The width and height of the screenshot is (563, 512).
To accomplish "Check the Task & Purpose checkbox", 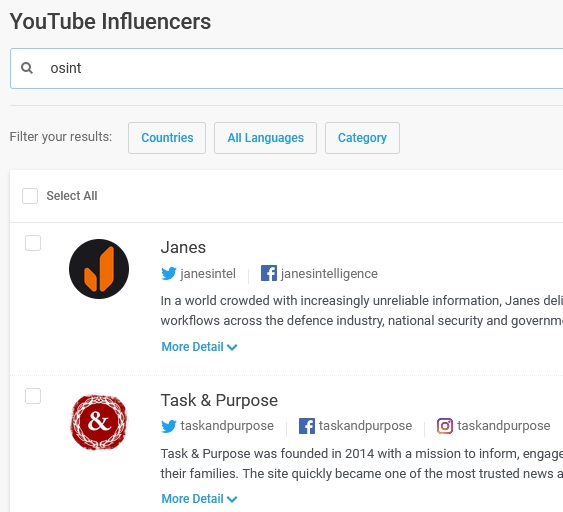I will click(33, 396).
